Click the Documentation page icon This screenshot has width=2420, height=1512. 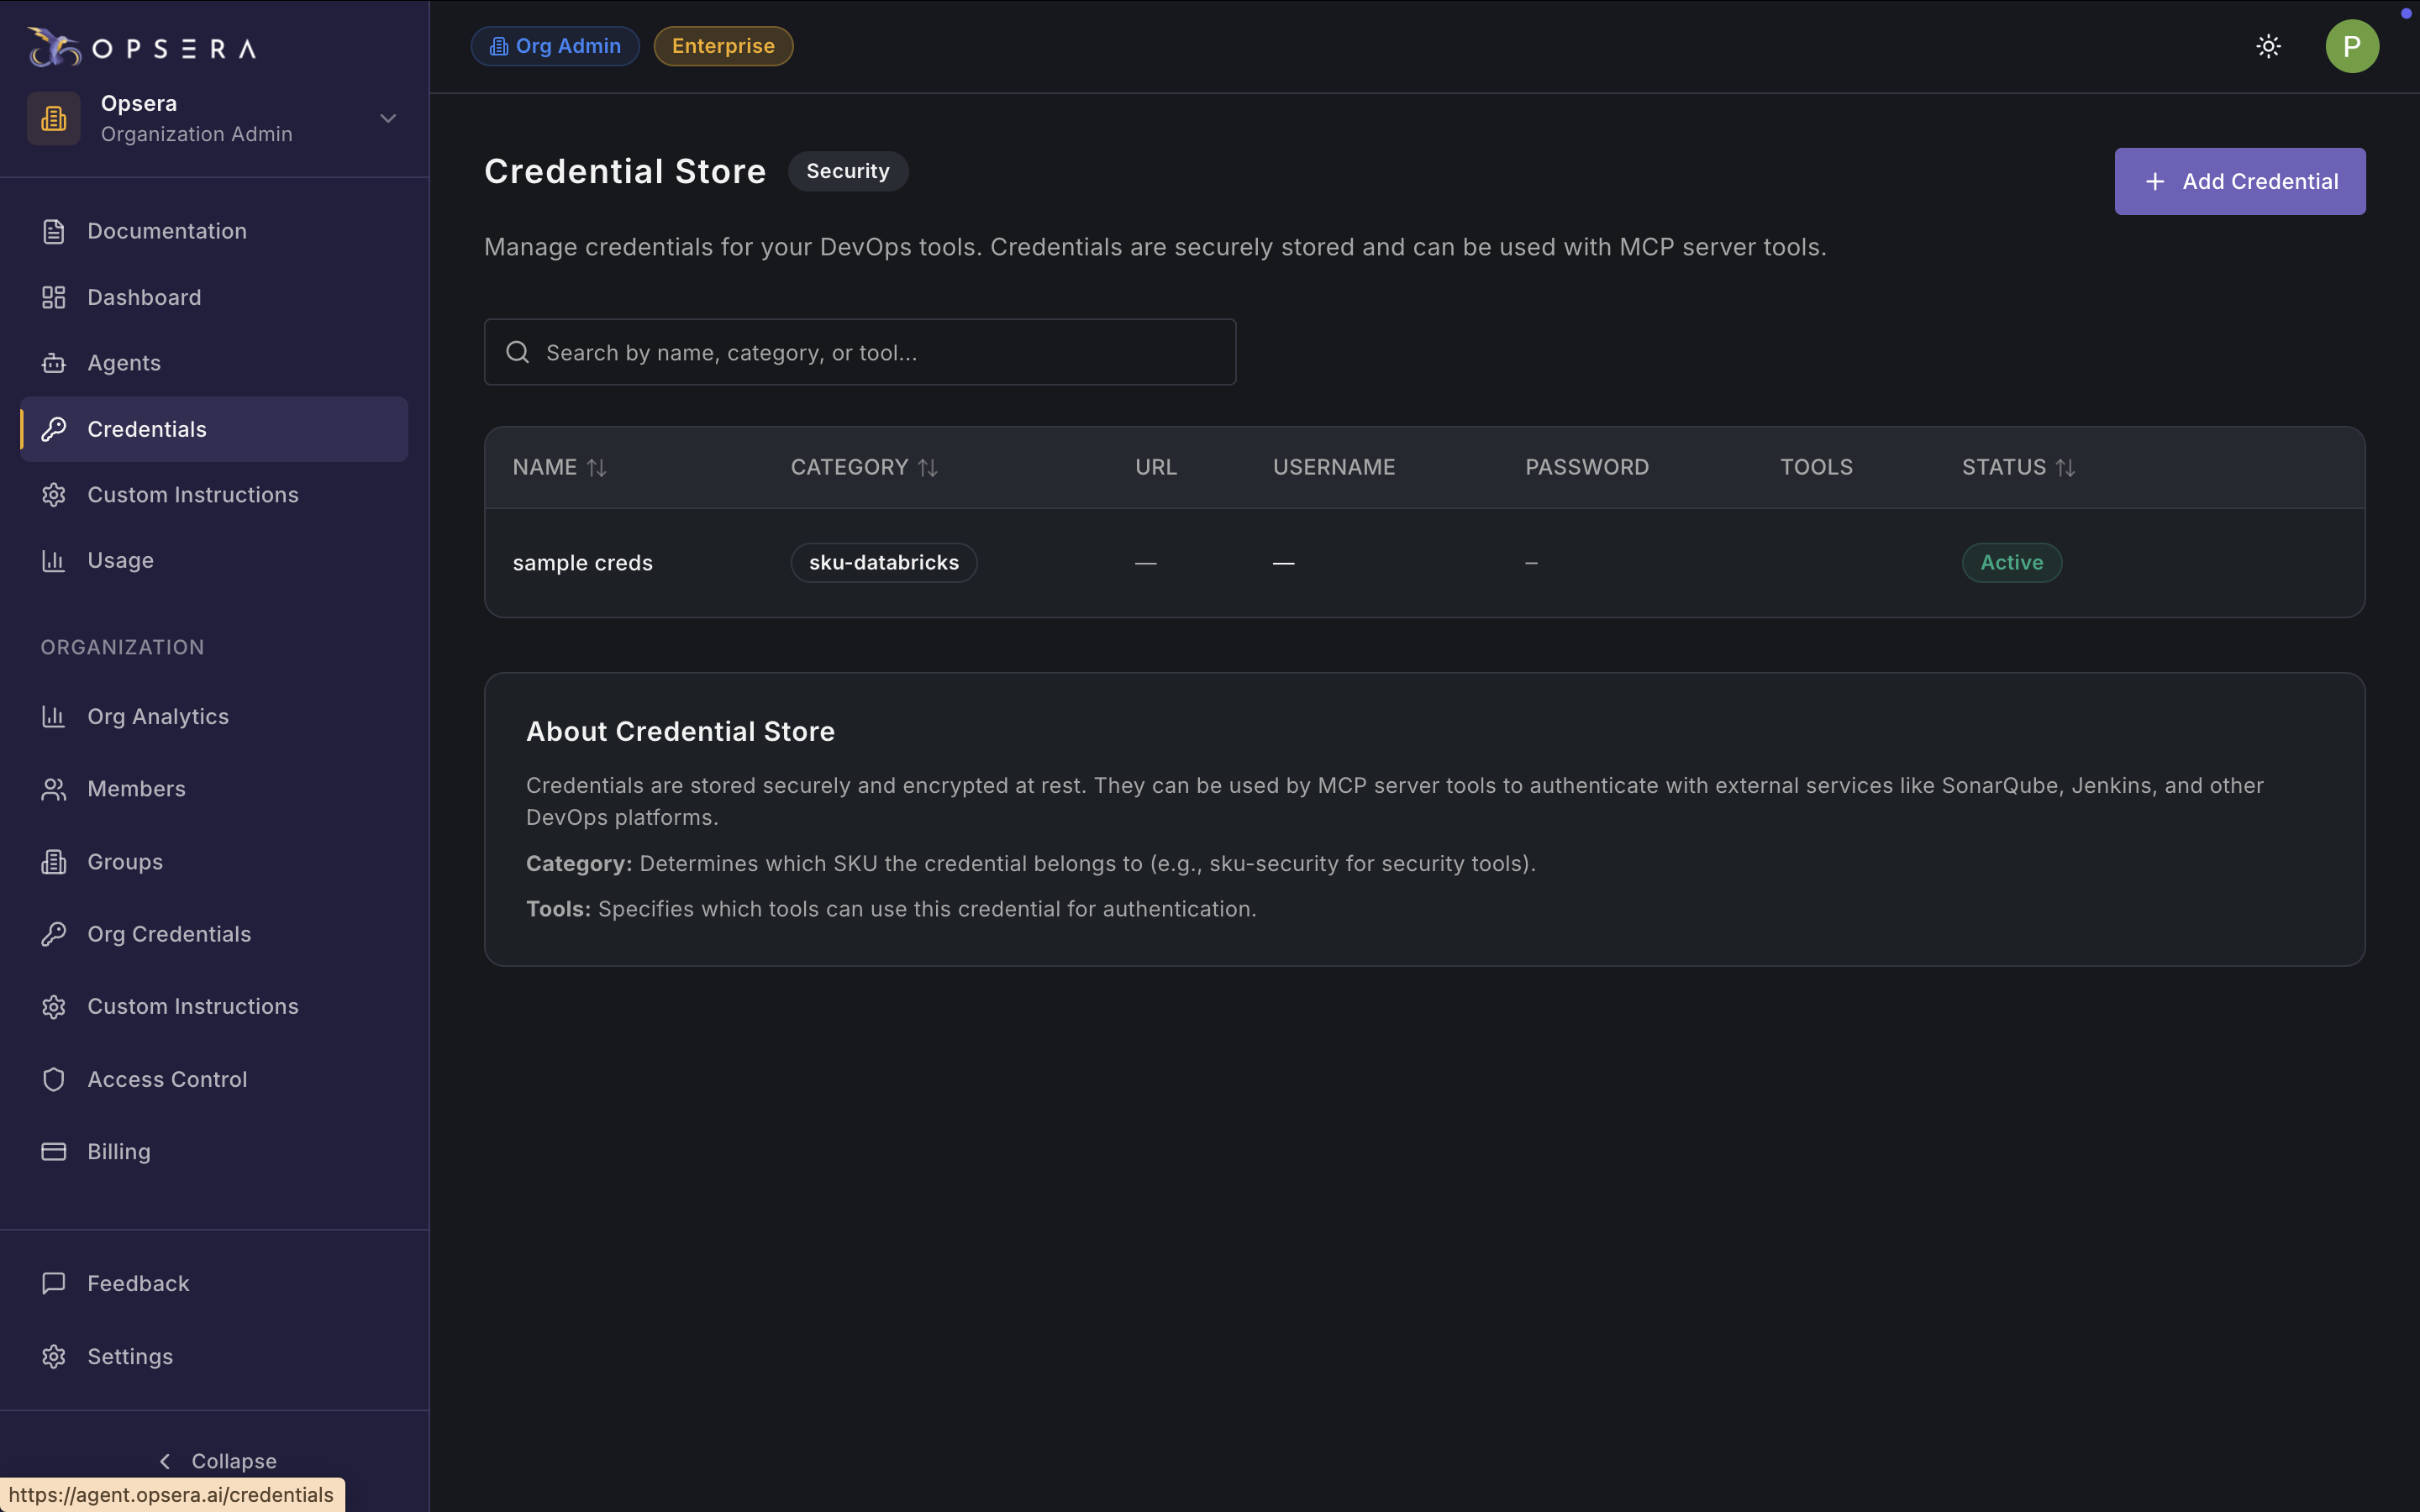click(x=54, y=231)
